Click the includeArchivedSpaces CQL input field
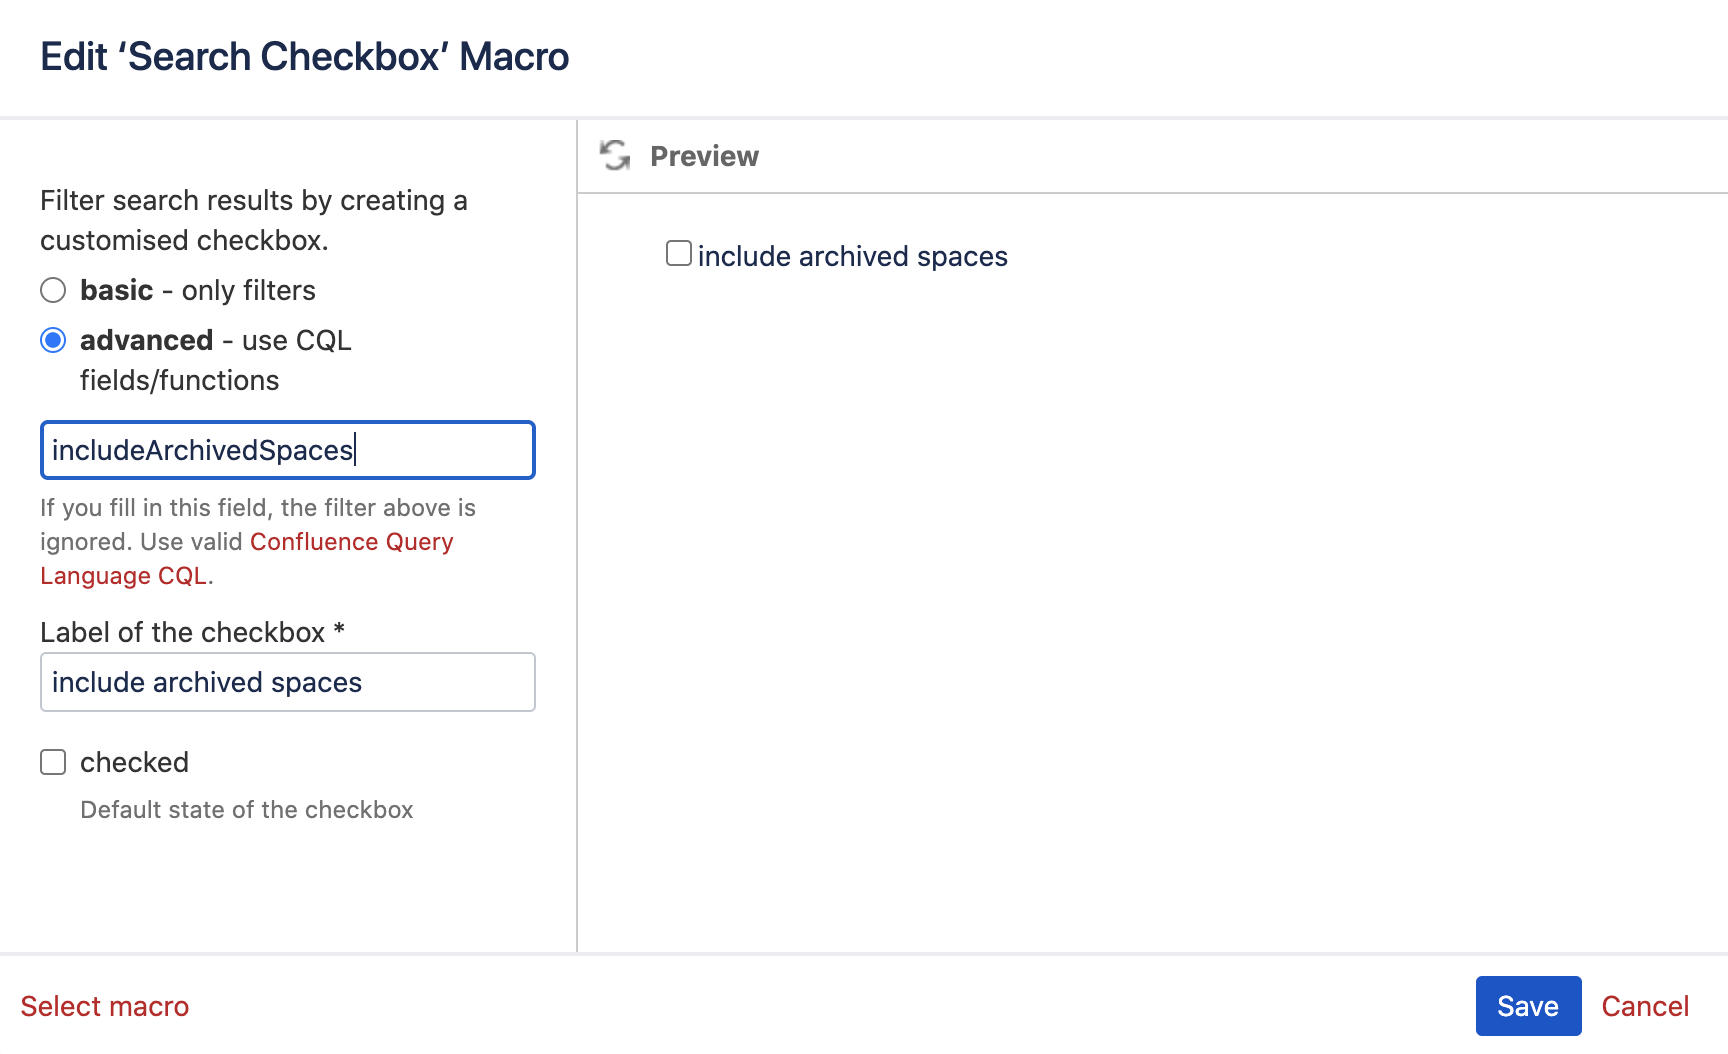 pos(288,450)
